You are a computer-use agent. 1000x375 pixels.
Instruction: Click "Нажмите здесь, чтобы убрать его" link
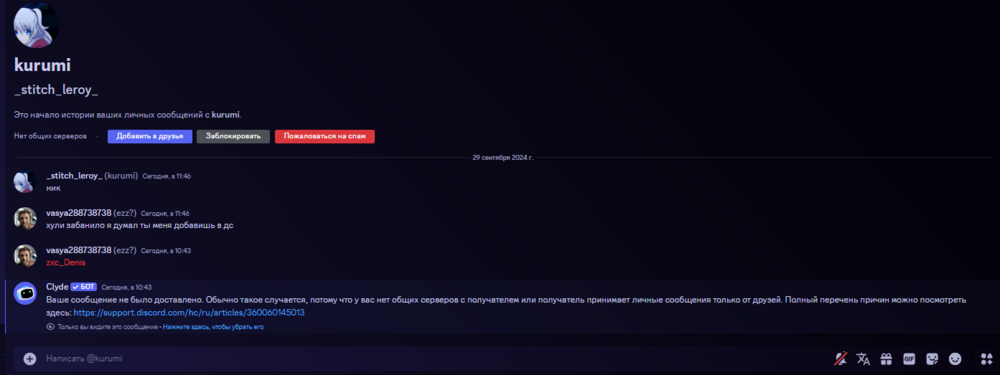coord(213,327)
